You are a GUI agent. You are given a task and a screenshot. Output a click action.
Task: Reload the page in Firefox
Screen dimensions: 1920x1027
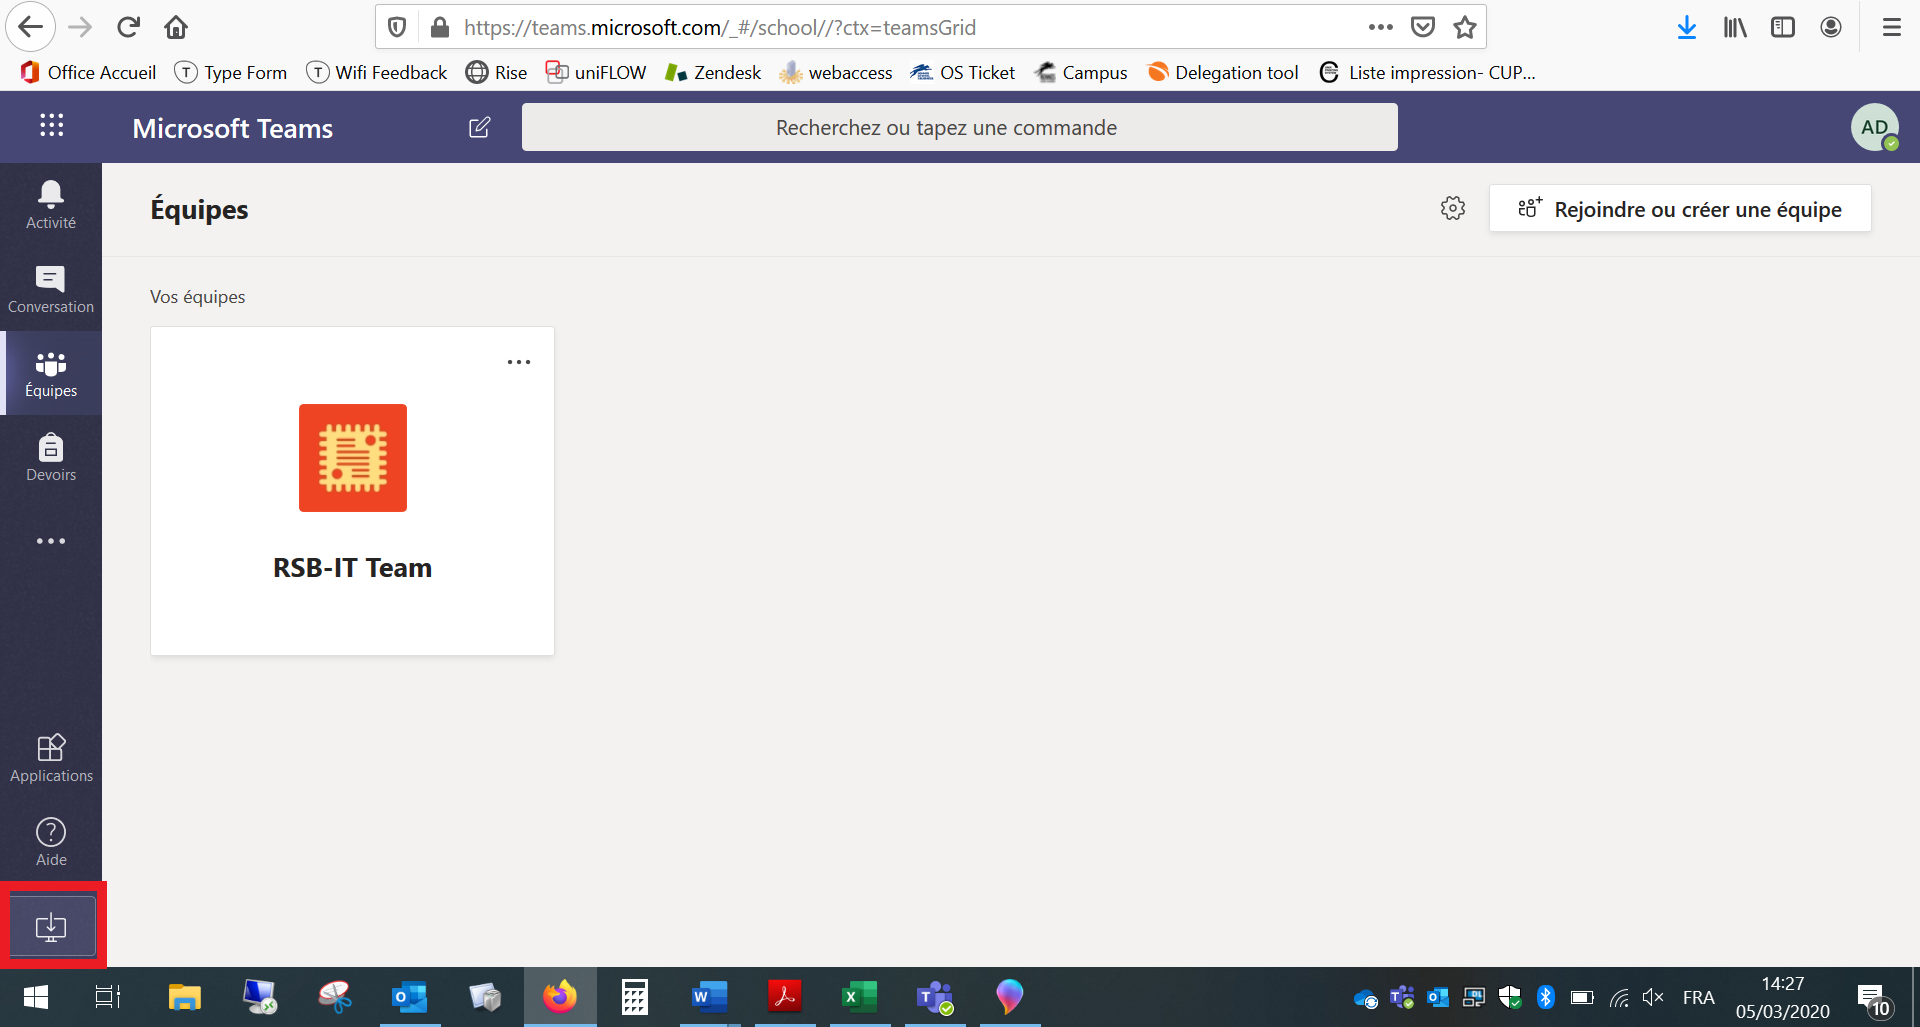tap(128, 27)
